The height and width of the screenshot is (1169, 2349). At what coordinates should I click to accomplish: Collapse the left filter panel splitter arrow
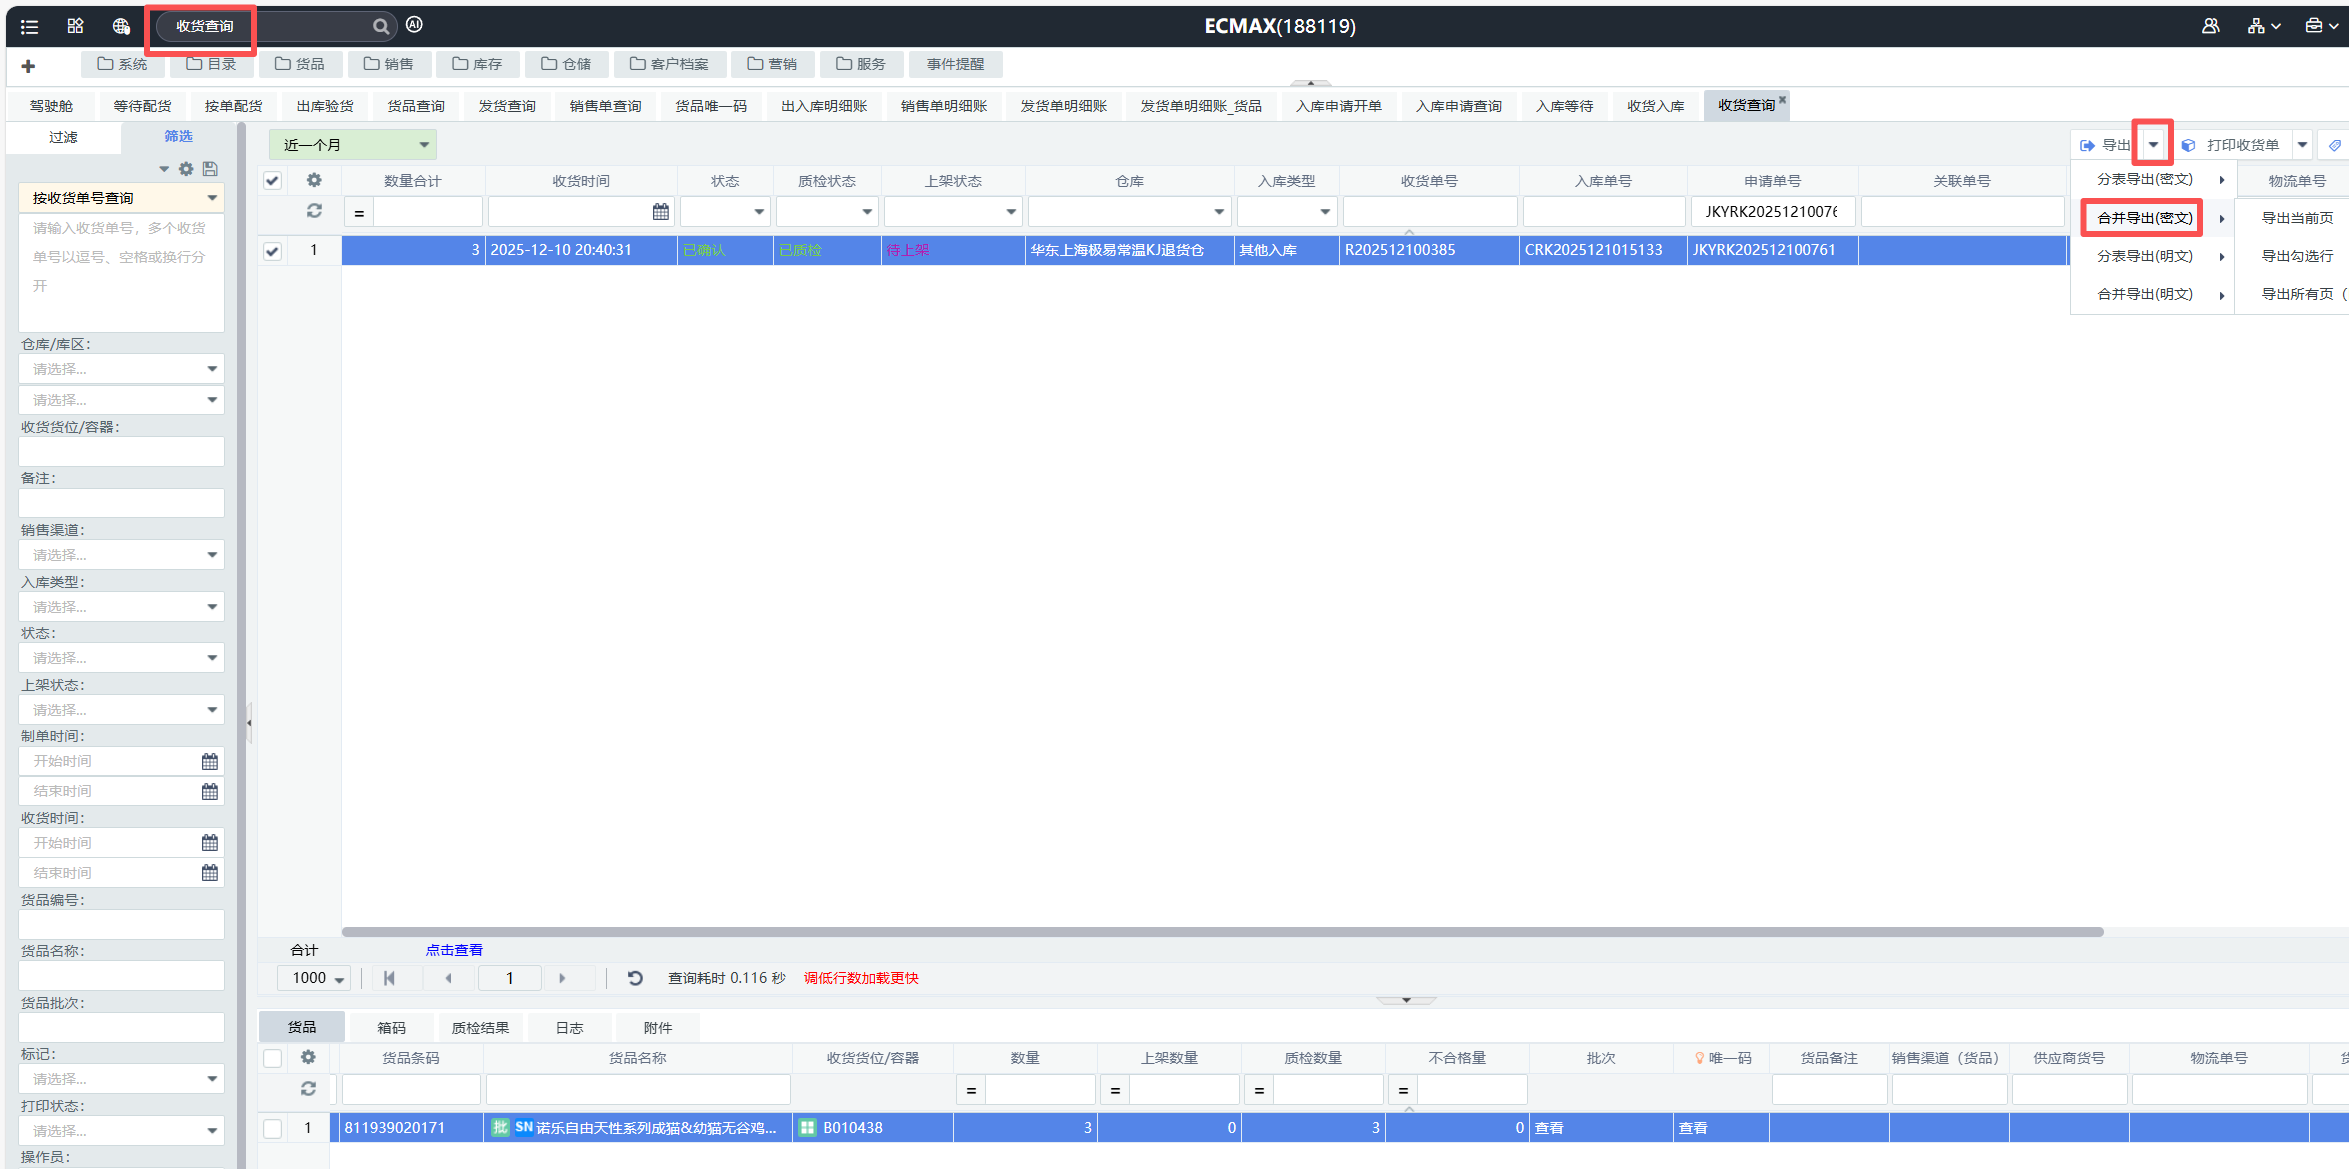[249, 722]
